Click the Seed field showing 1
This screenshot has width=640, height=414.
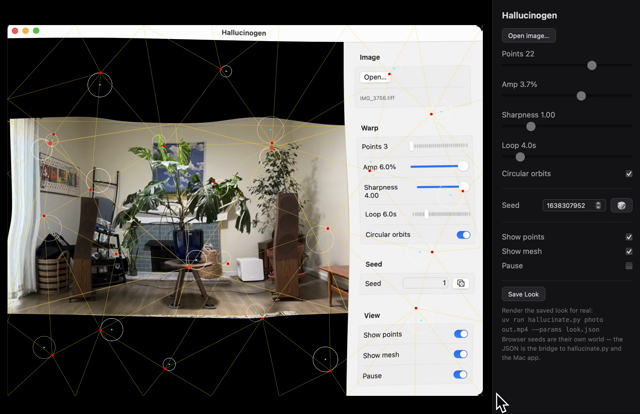425,283
